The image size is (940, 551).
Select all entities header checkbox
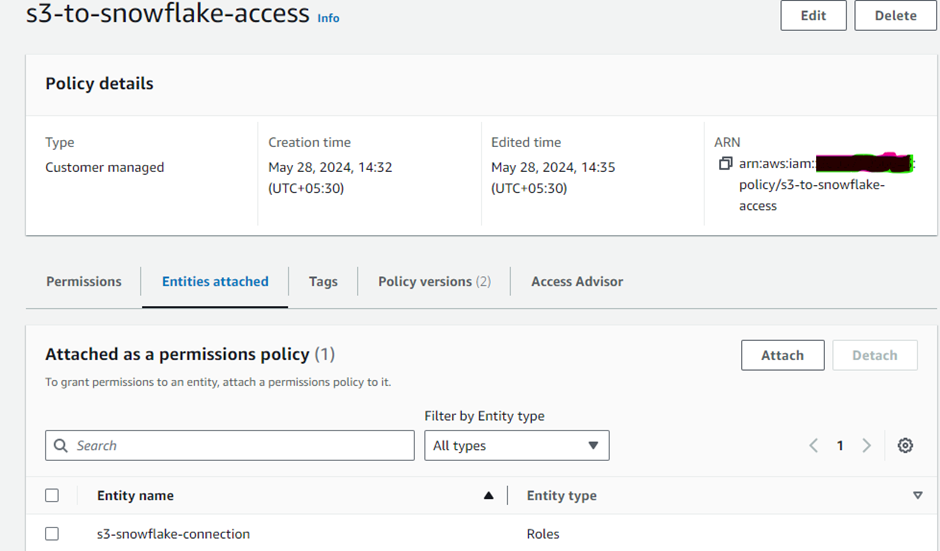[52, 496]
